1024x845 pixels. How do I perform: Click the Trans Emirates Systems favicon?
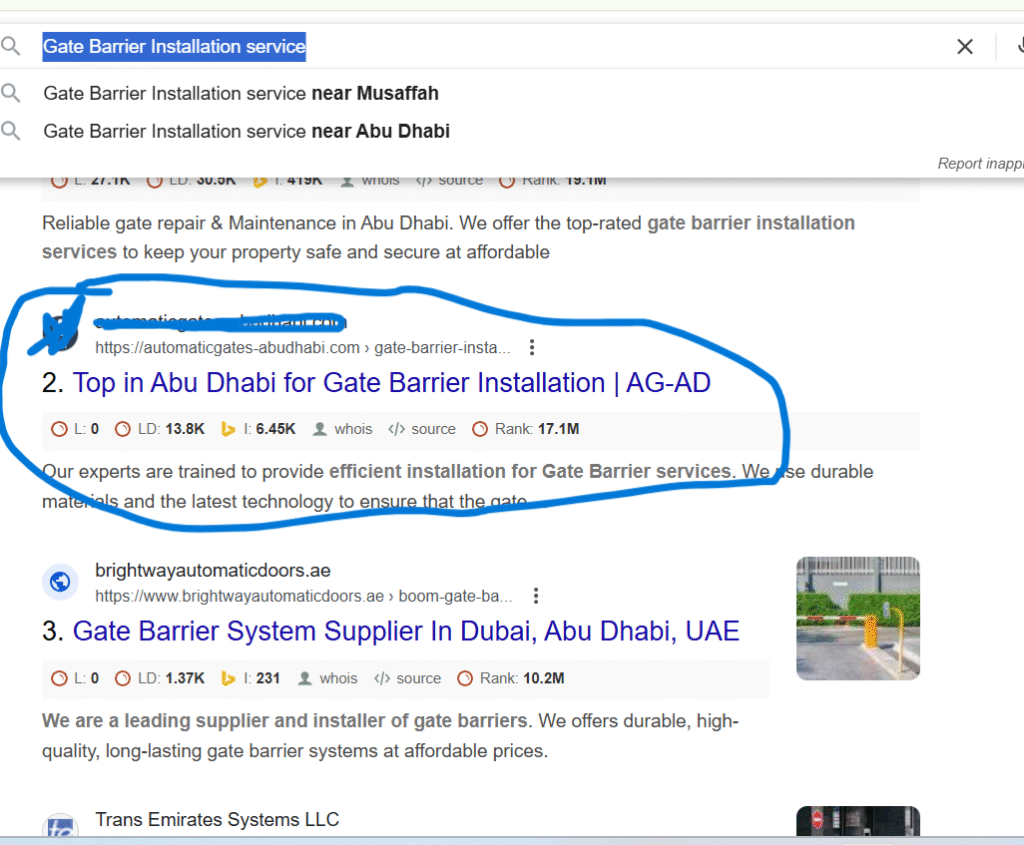pos(60,829)
